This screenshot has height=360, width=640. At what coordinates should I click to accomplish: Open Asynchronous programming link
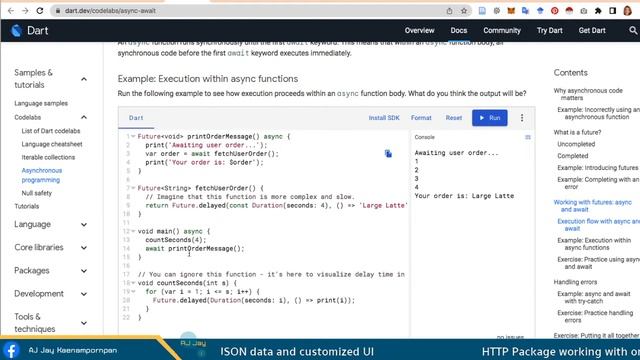pos(42,175)
